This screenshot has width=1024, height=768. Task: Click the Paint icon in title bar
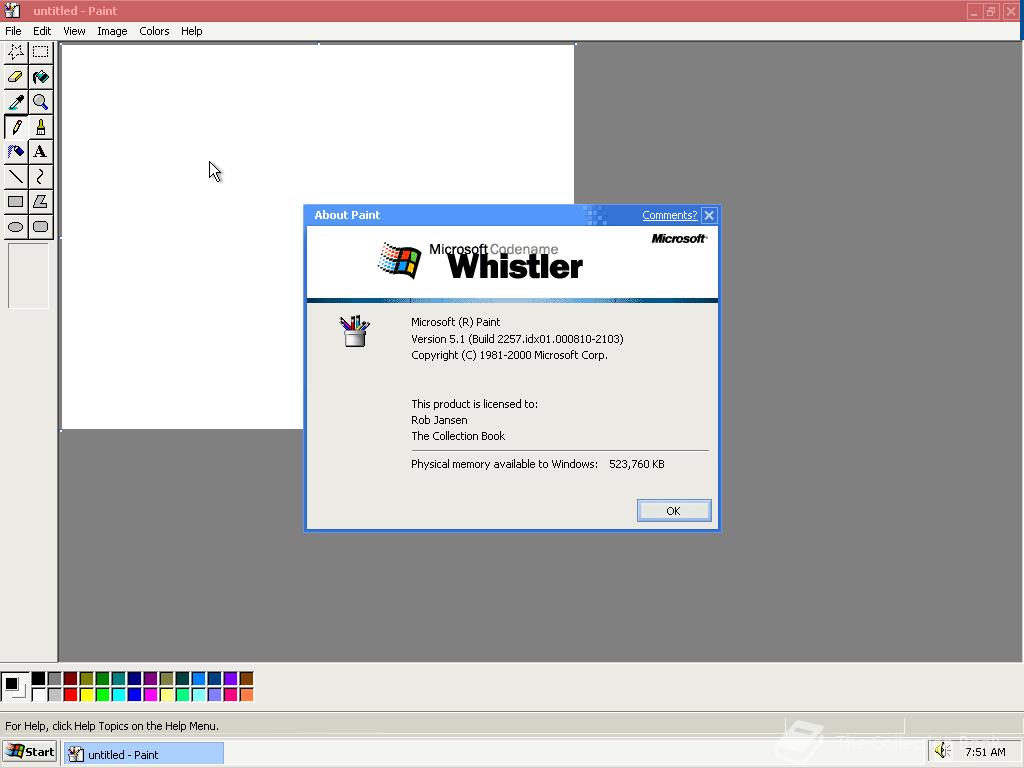(12, 10)
